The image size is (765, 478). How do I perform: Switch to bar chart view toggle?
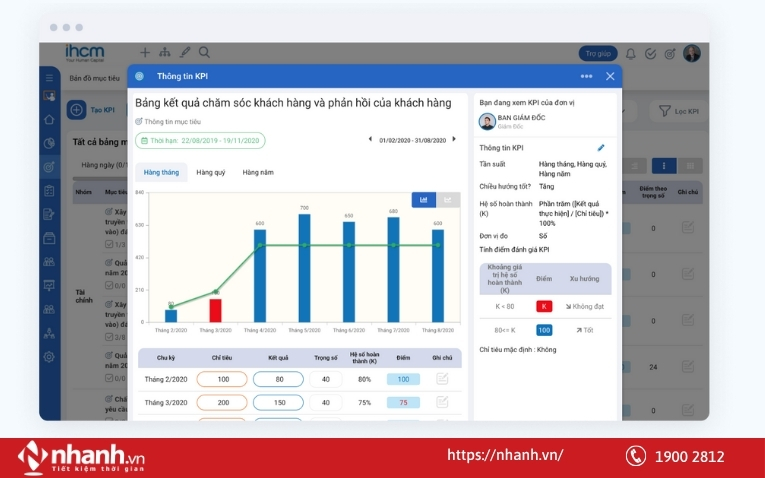[x=423, y=200]
